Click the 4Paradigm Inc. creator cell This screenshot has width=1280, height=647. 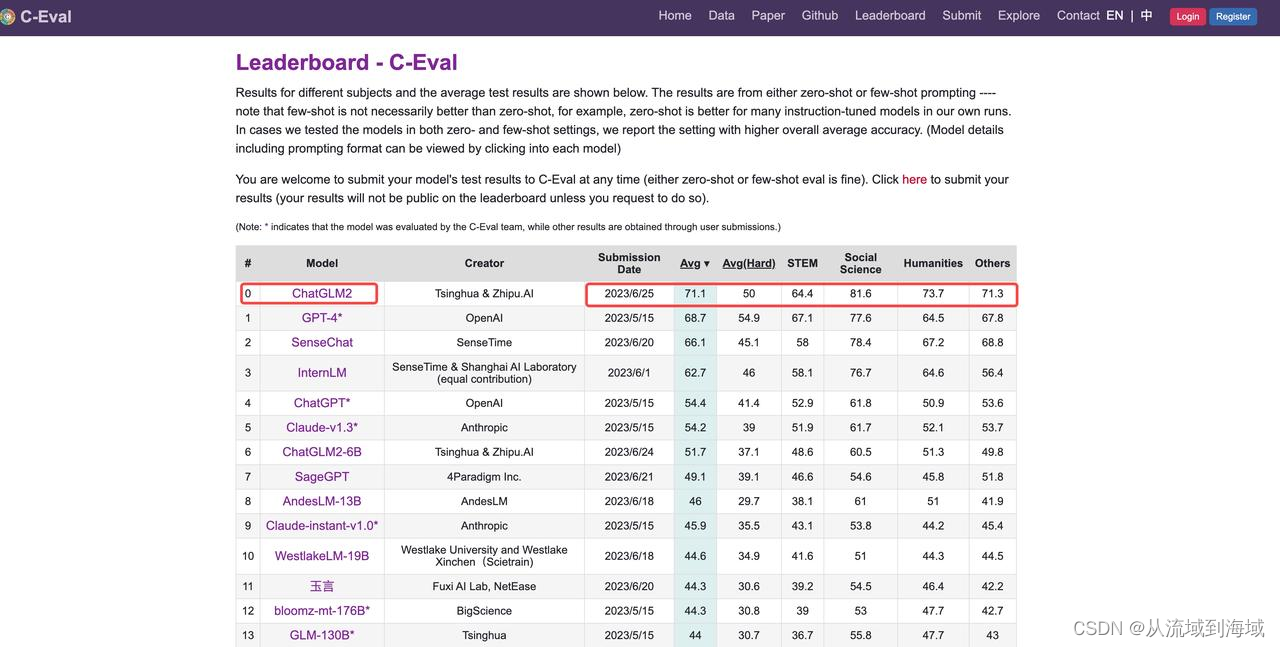click(484, 477)
